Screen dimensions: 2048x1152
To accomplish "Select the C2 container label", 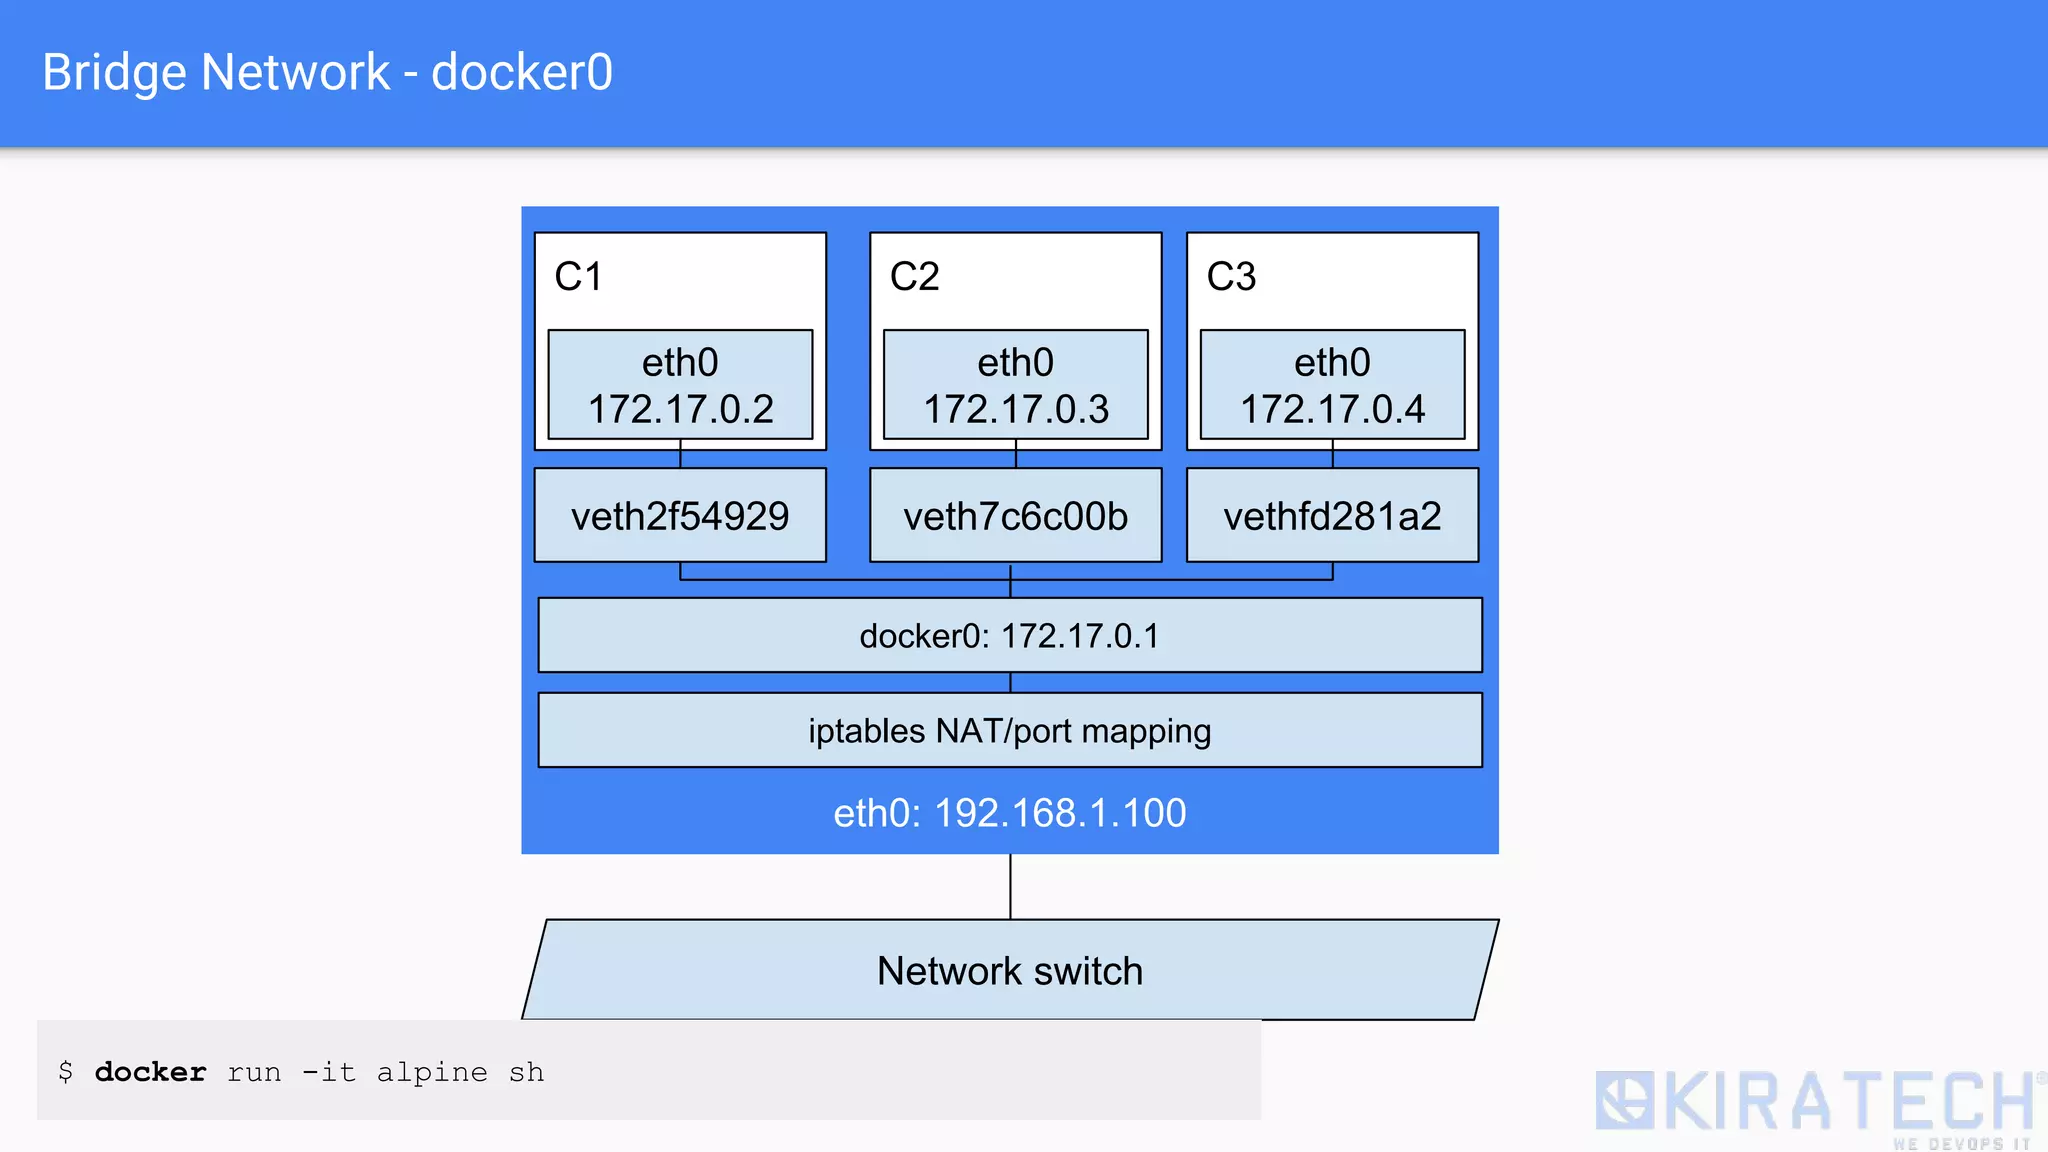I will pyautogui.click(x=914, y=277).
